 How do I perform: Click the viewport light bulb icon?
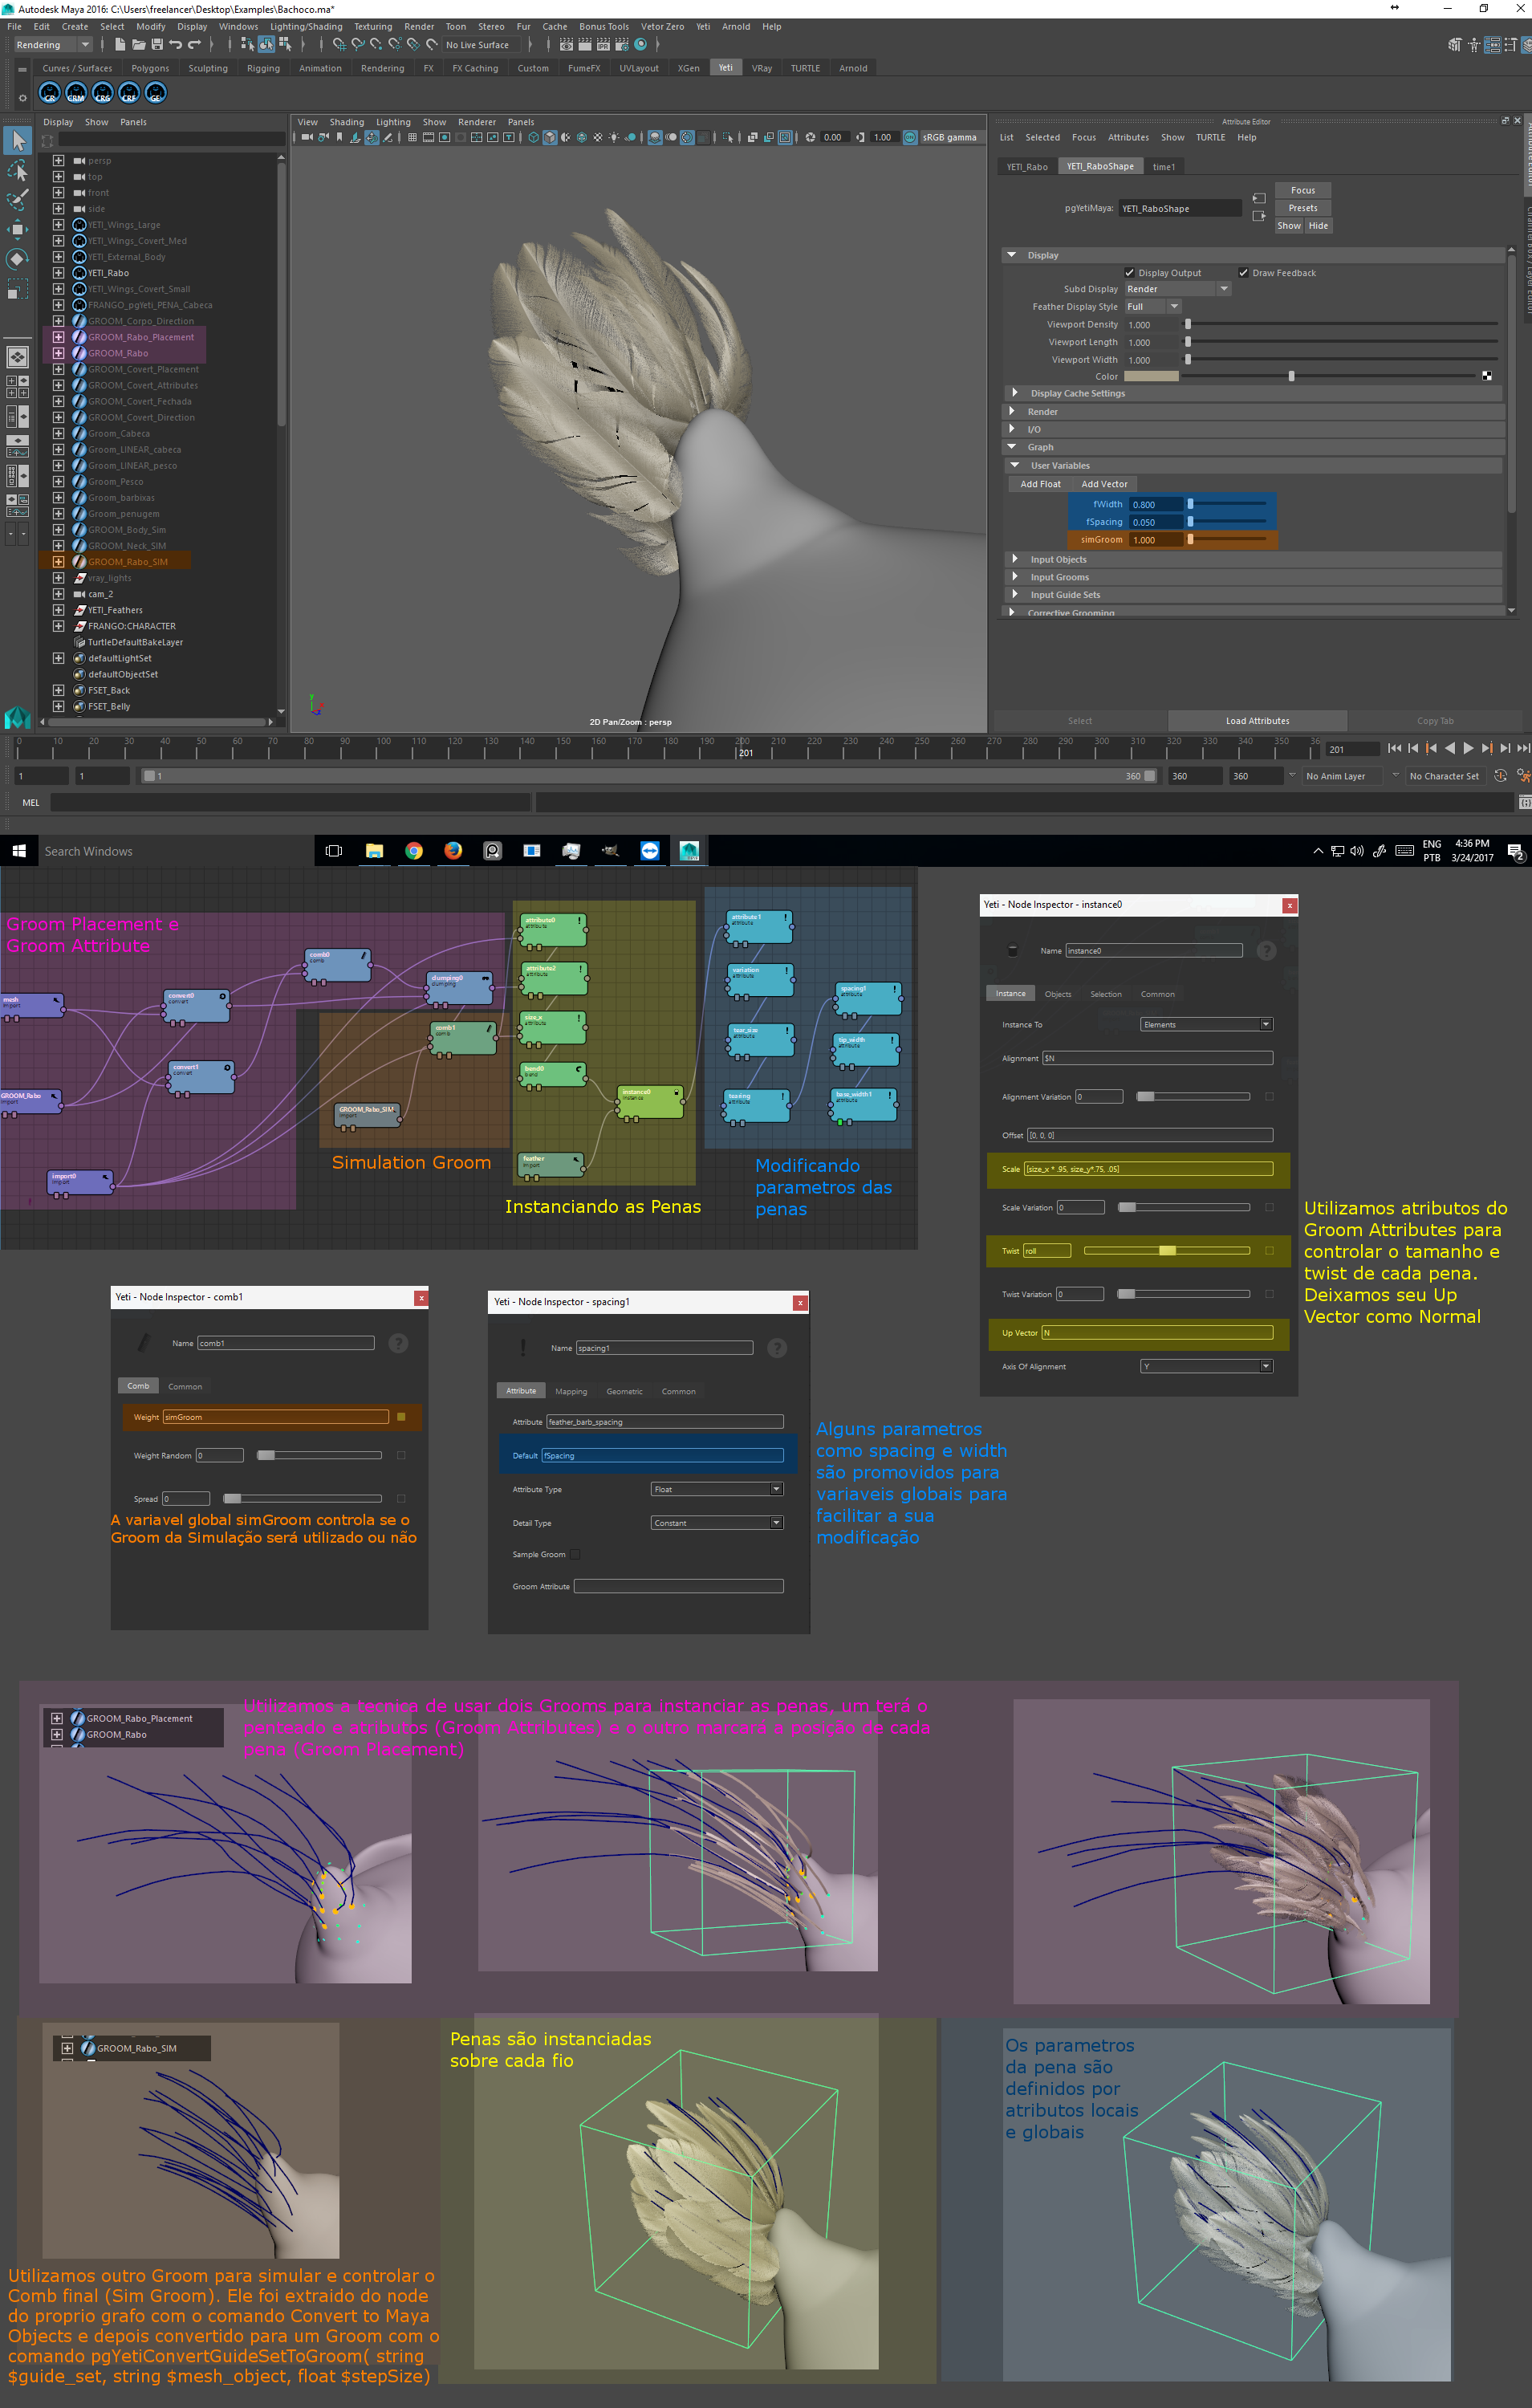(x=613, y=138)
